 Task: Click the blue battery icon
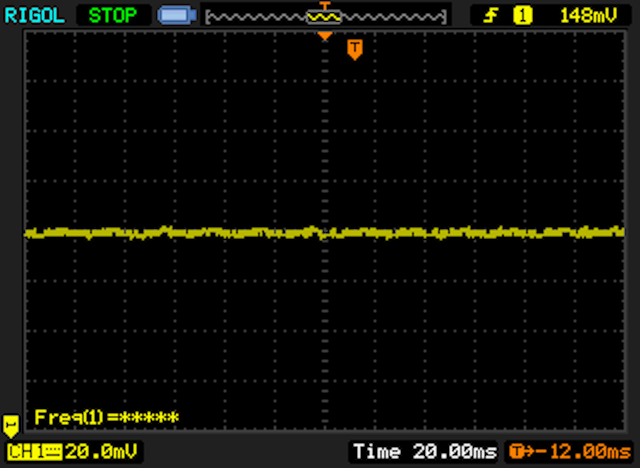pos(177,15)
